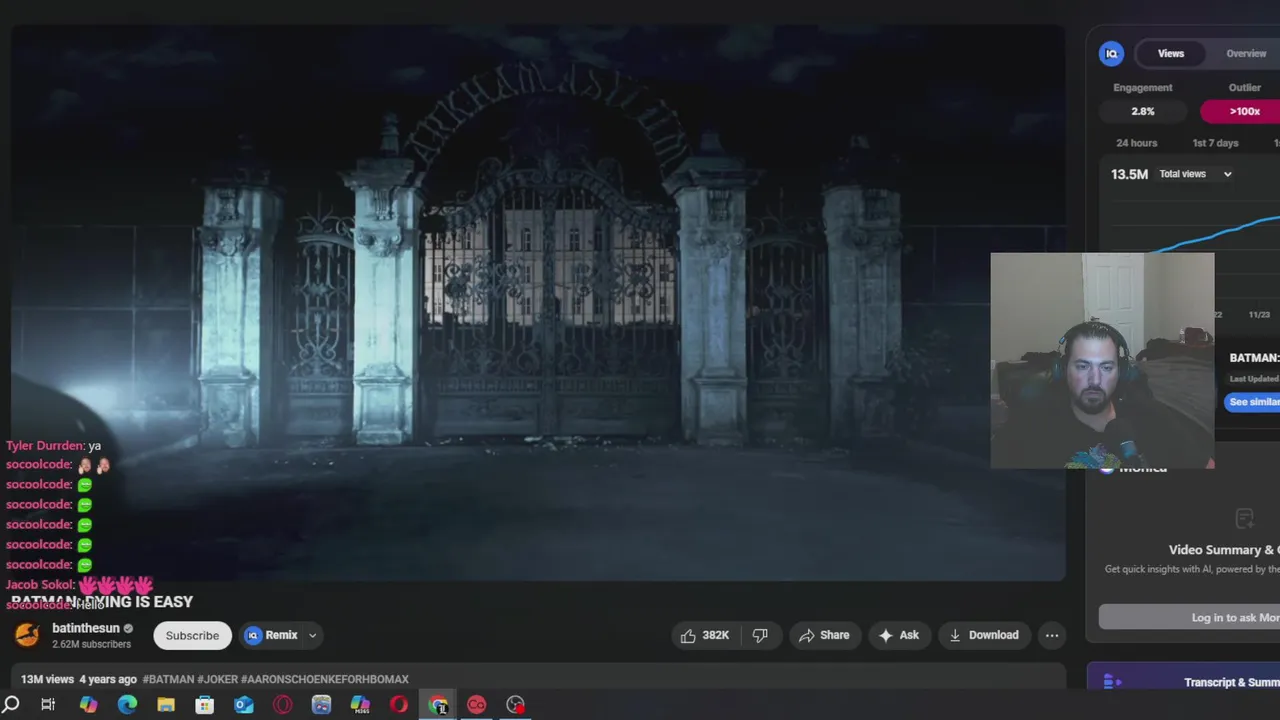Click the #JOKER hashtag
This screenshot has width=1280, height=720.
(x=217, y=679)
